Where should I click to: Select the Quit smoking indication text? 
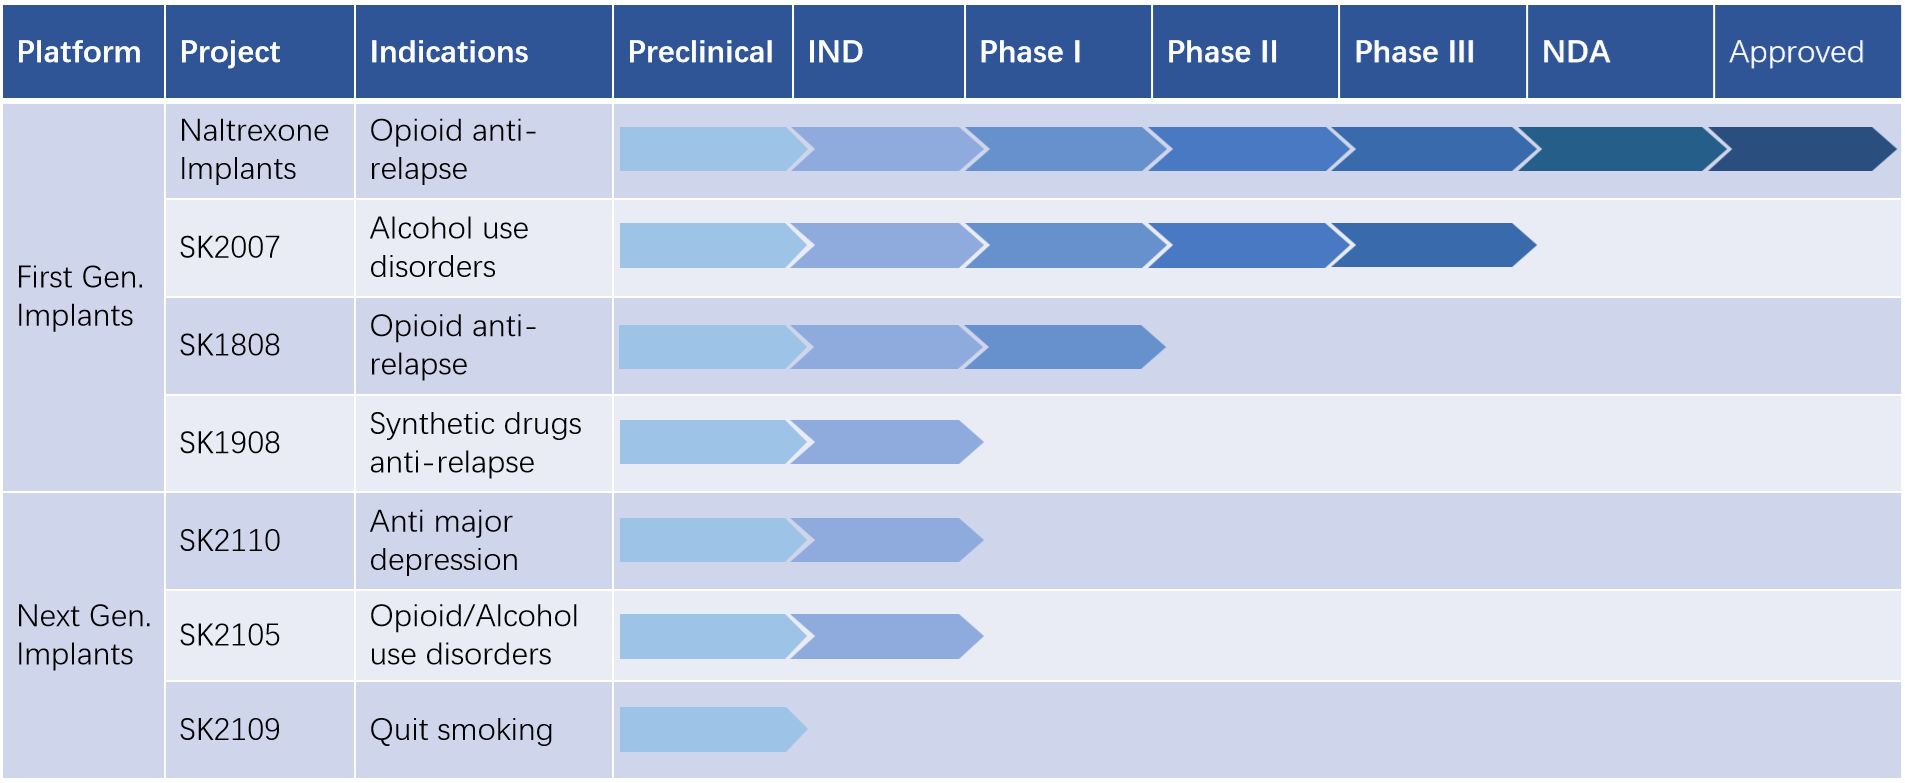click(x=461, y=730)
